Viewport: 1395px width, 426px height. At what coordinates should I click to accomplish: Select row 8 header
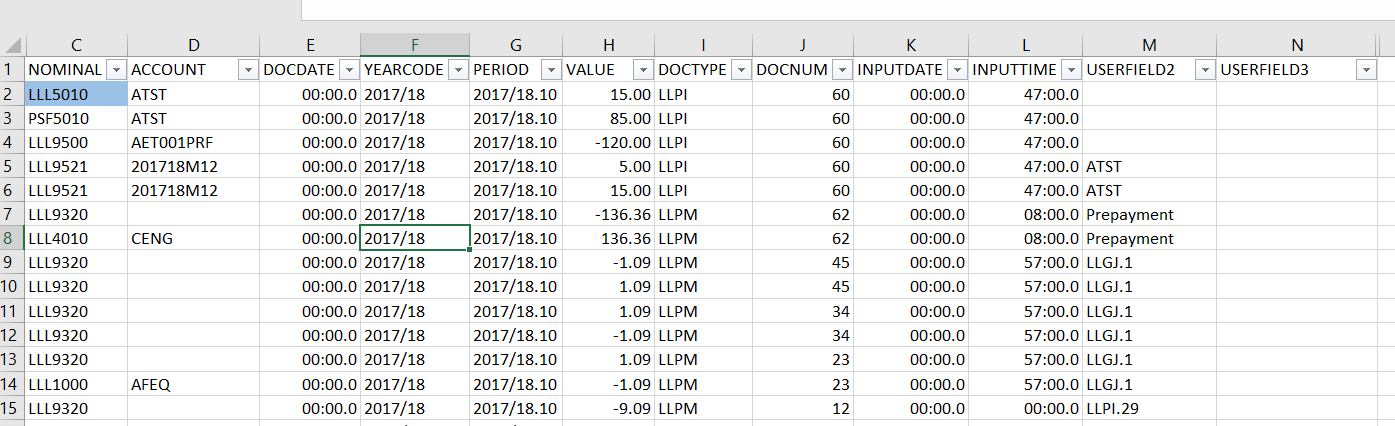12,238
